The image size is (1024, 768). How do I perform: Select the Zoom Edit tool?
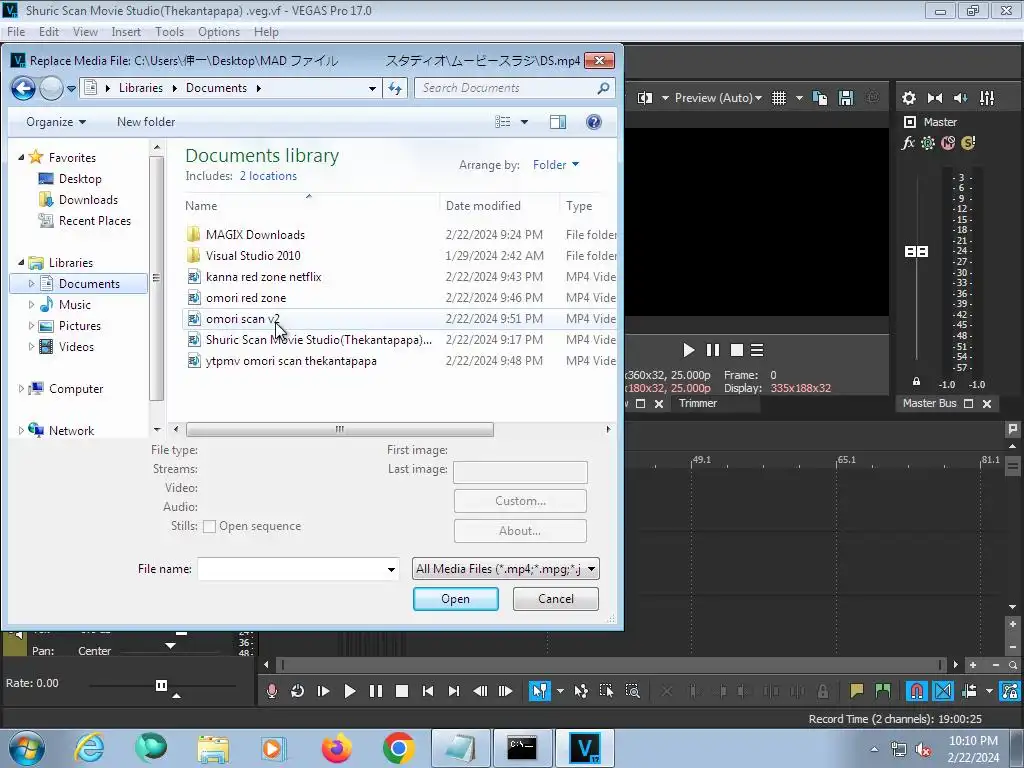(x=632, y=691)
